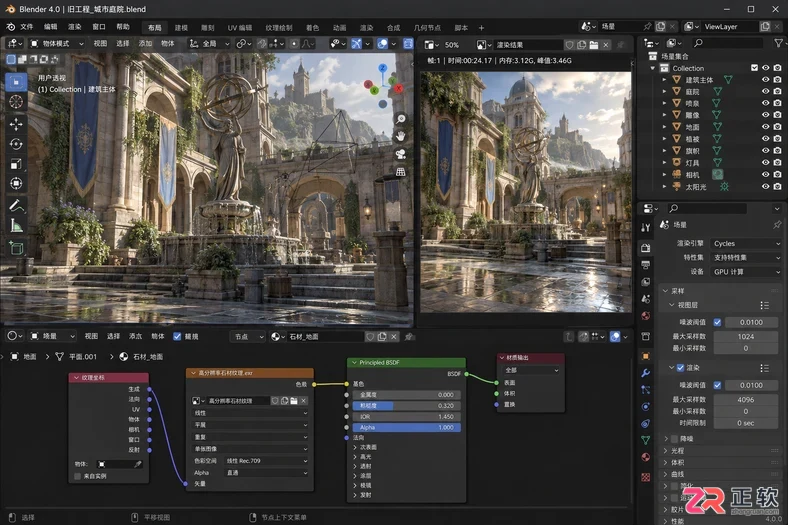
Task: Open the 物体模式 mode dropdown
Action: click(x=57, y=44)
